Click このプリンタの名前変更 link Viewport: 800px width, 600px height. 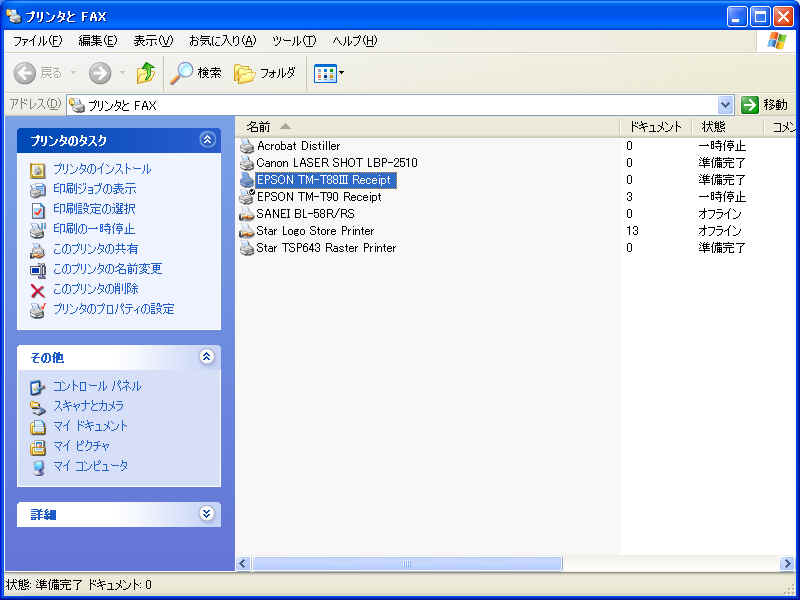coord(108,268)
